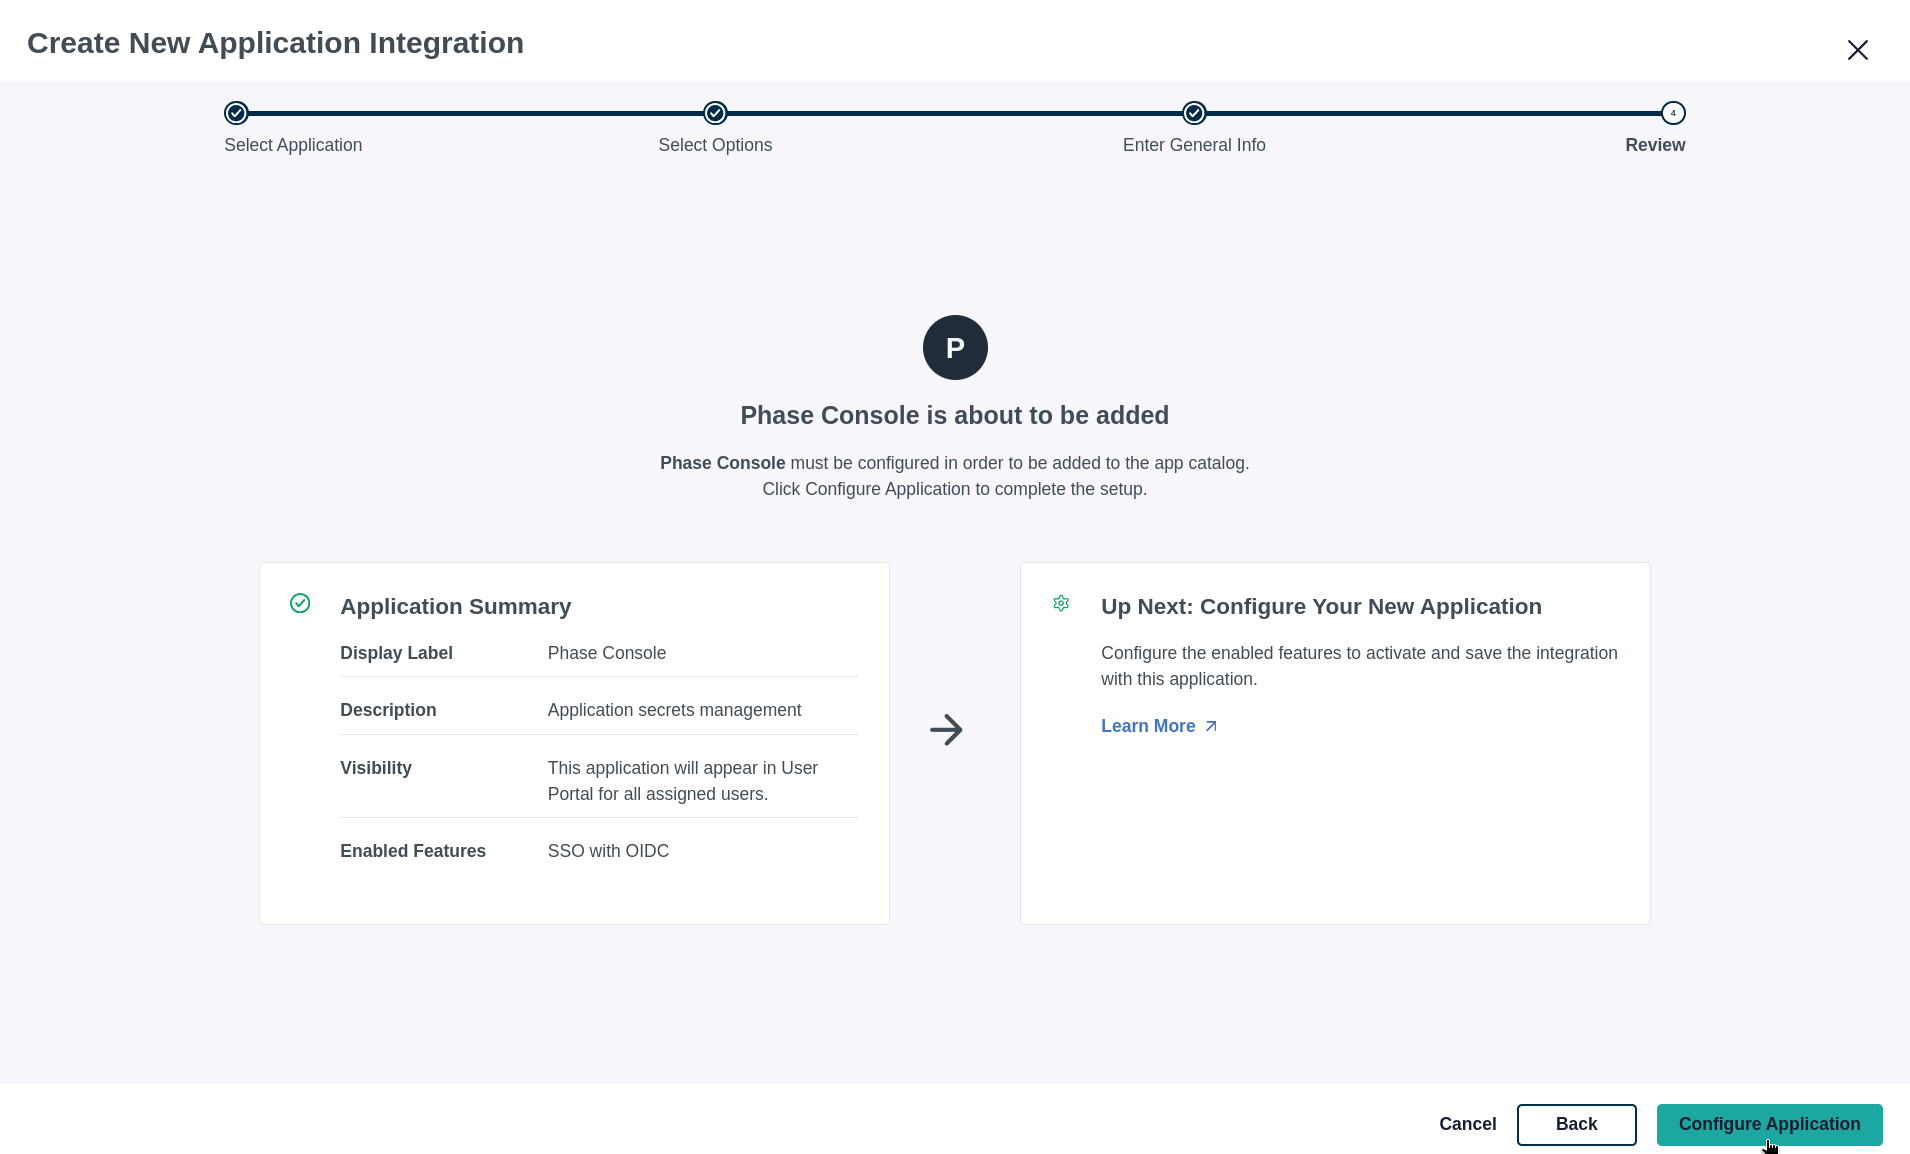Image resolution: width=1910 pixels, height=1154 pixels.
Task: Select the Select Options step label
Action: pyautogui.click(x=715, y=145)
